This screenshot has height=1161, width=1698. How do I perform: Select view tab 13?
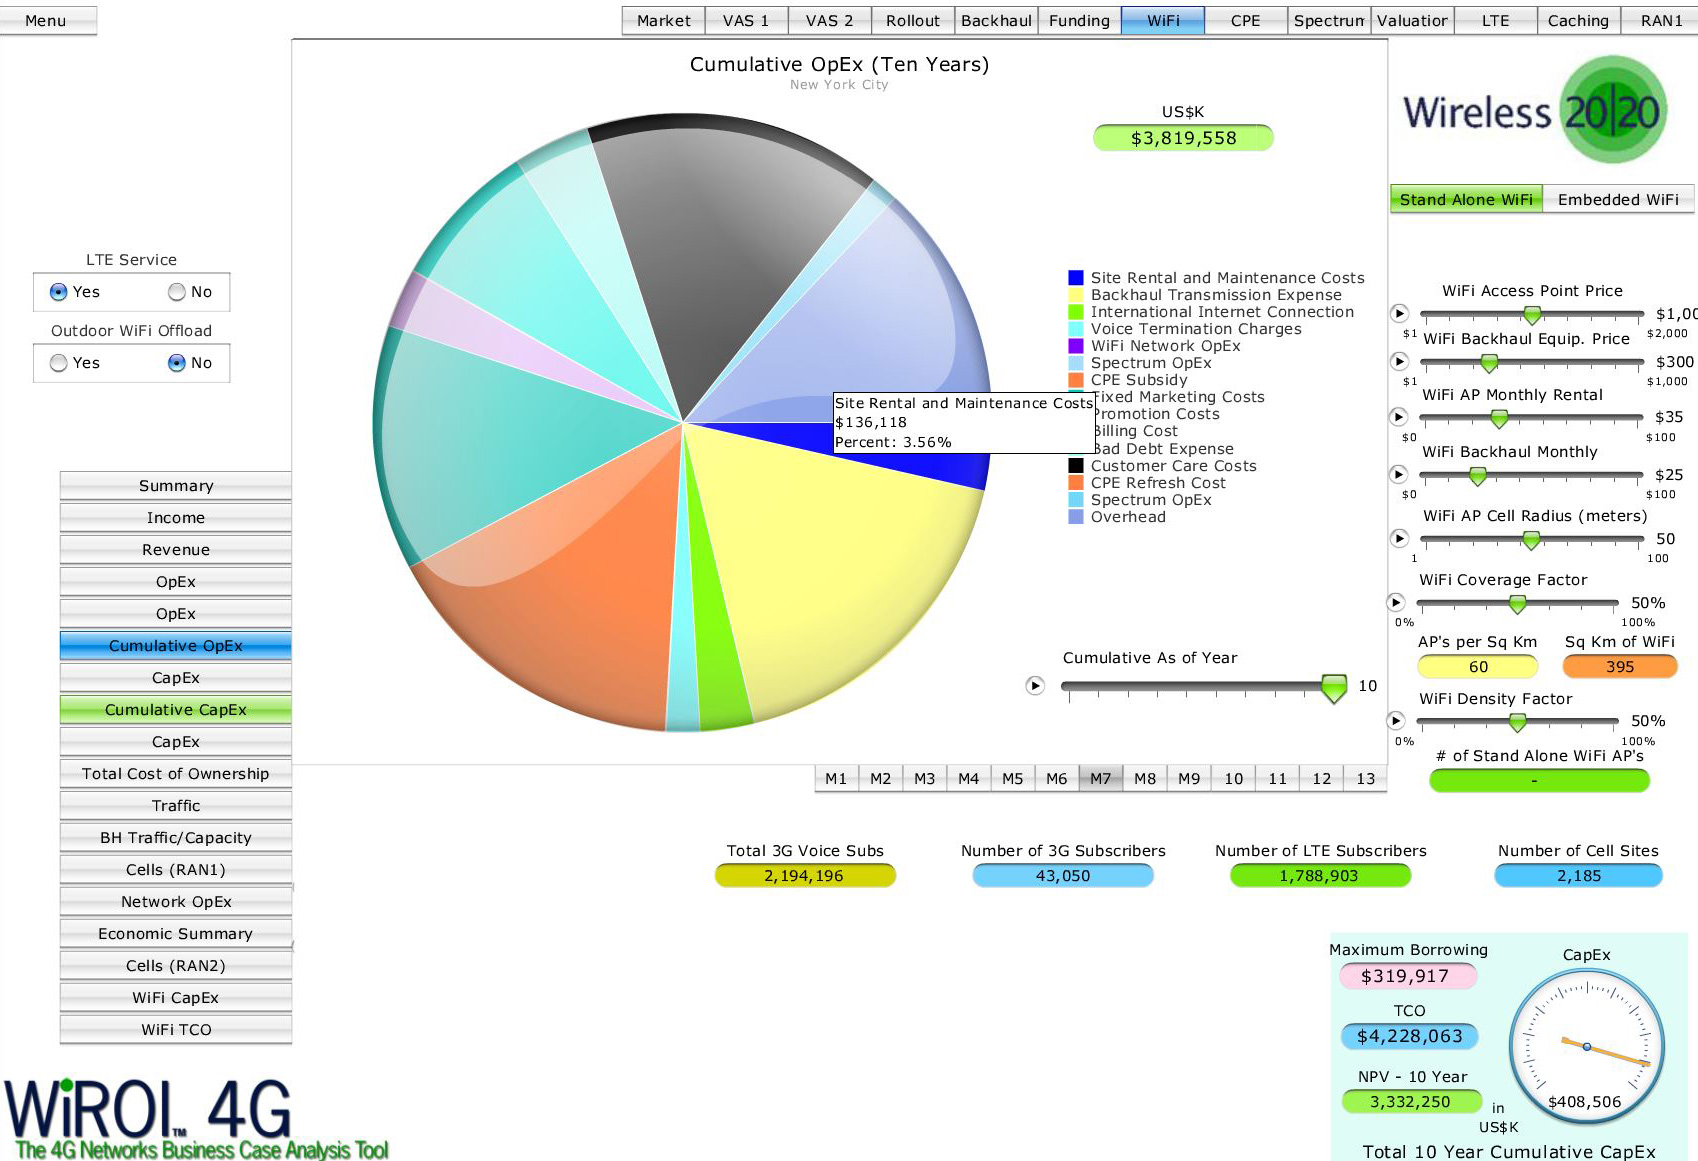point(1365,778)
